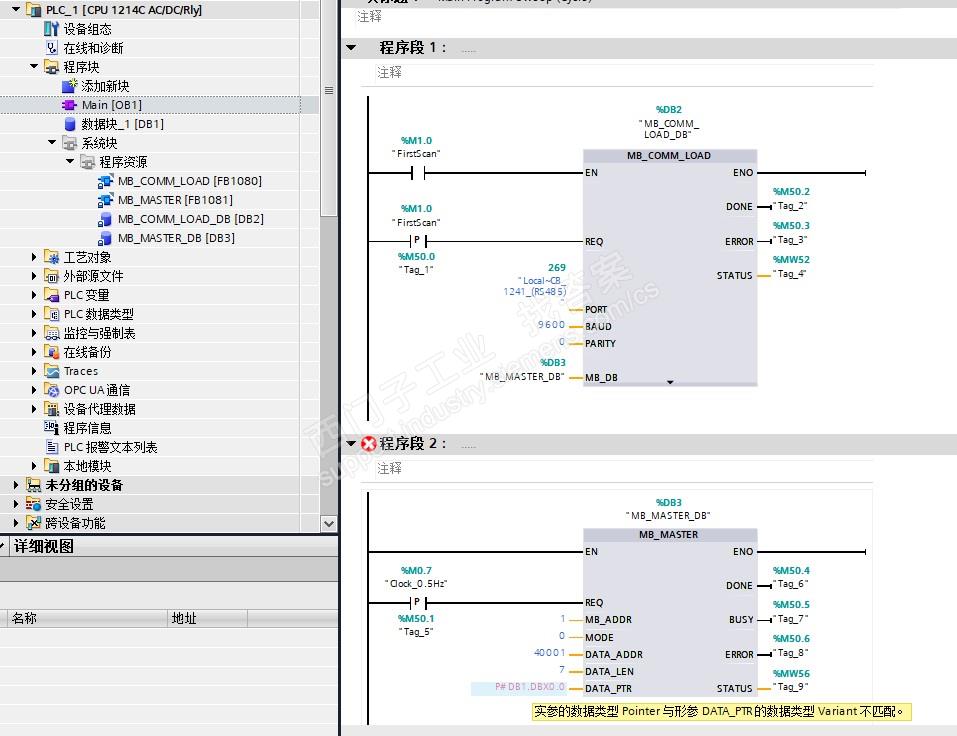Click the MB_MASTER block title
This screenshot has width=957, height=736.
669,535
